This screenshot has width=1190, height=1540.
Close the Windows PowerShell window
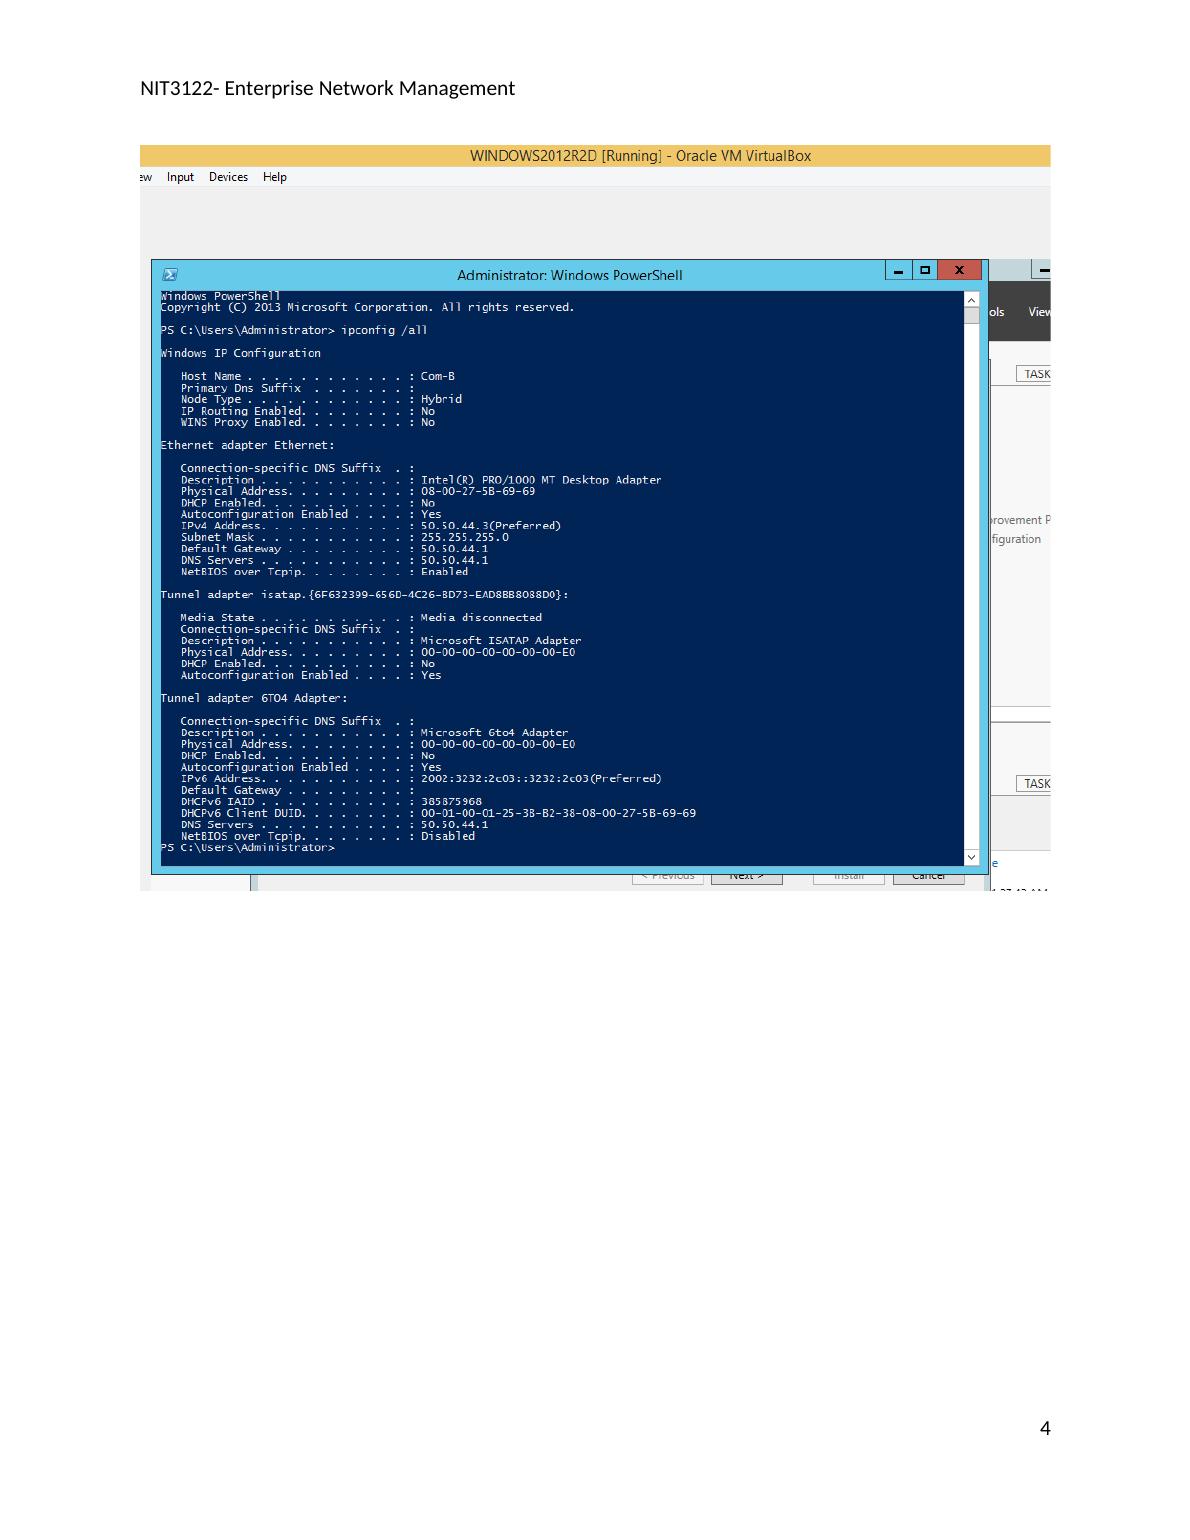(960, 271)
